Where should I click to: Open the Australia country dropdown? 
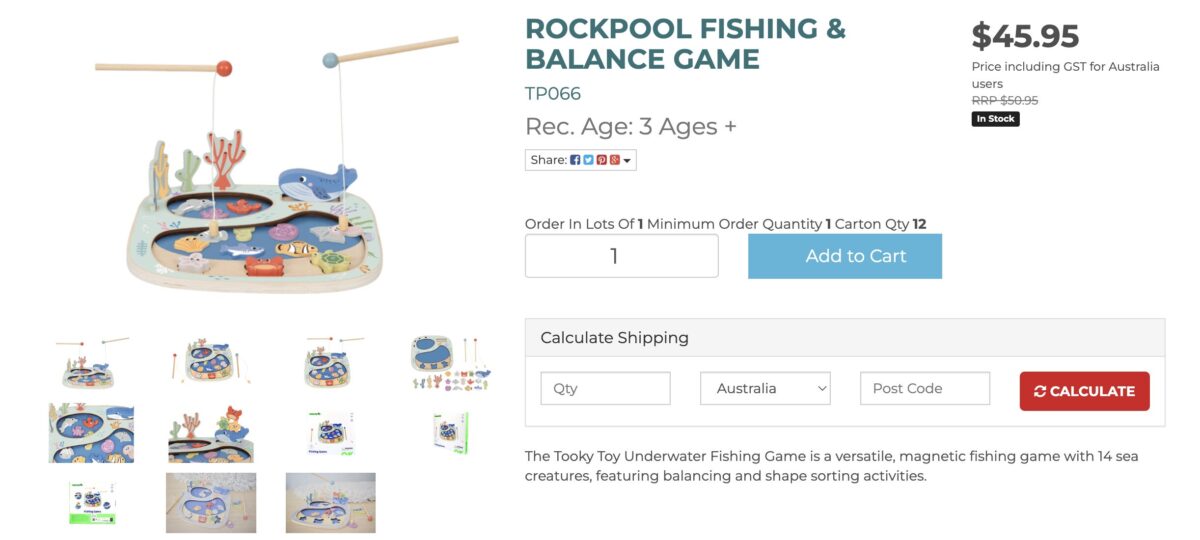[765, 389]
